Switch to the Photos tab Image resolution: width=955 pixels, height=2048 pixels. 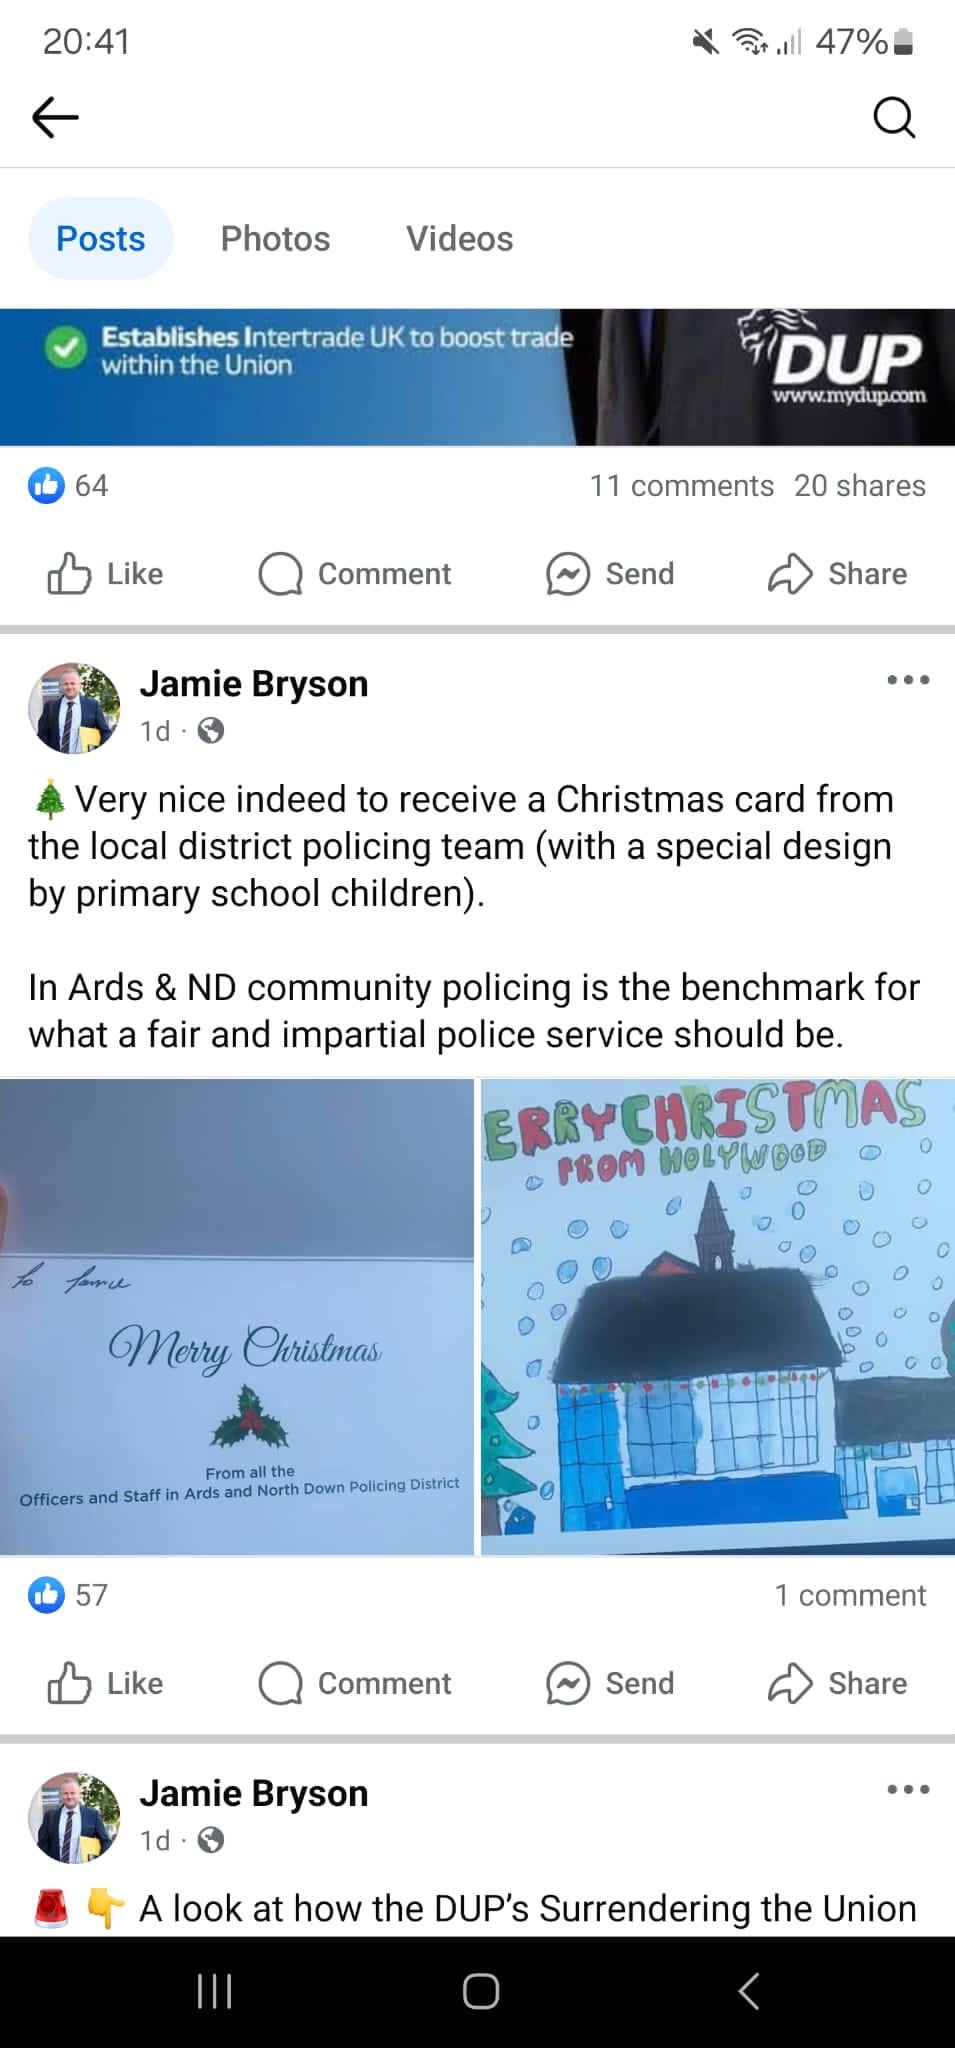[x=275, y=239]
